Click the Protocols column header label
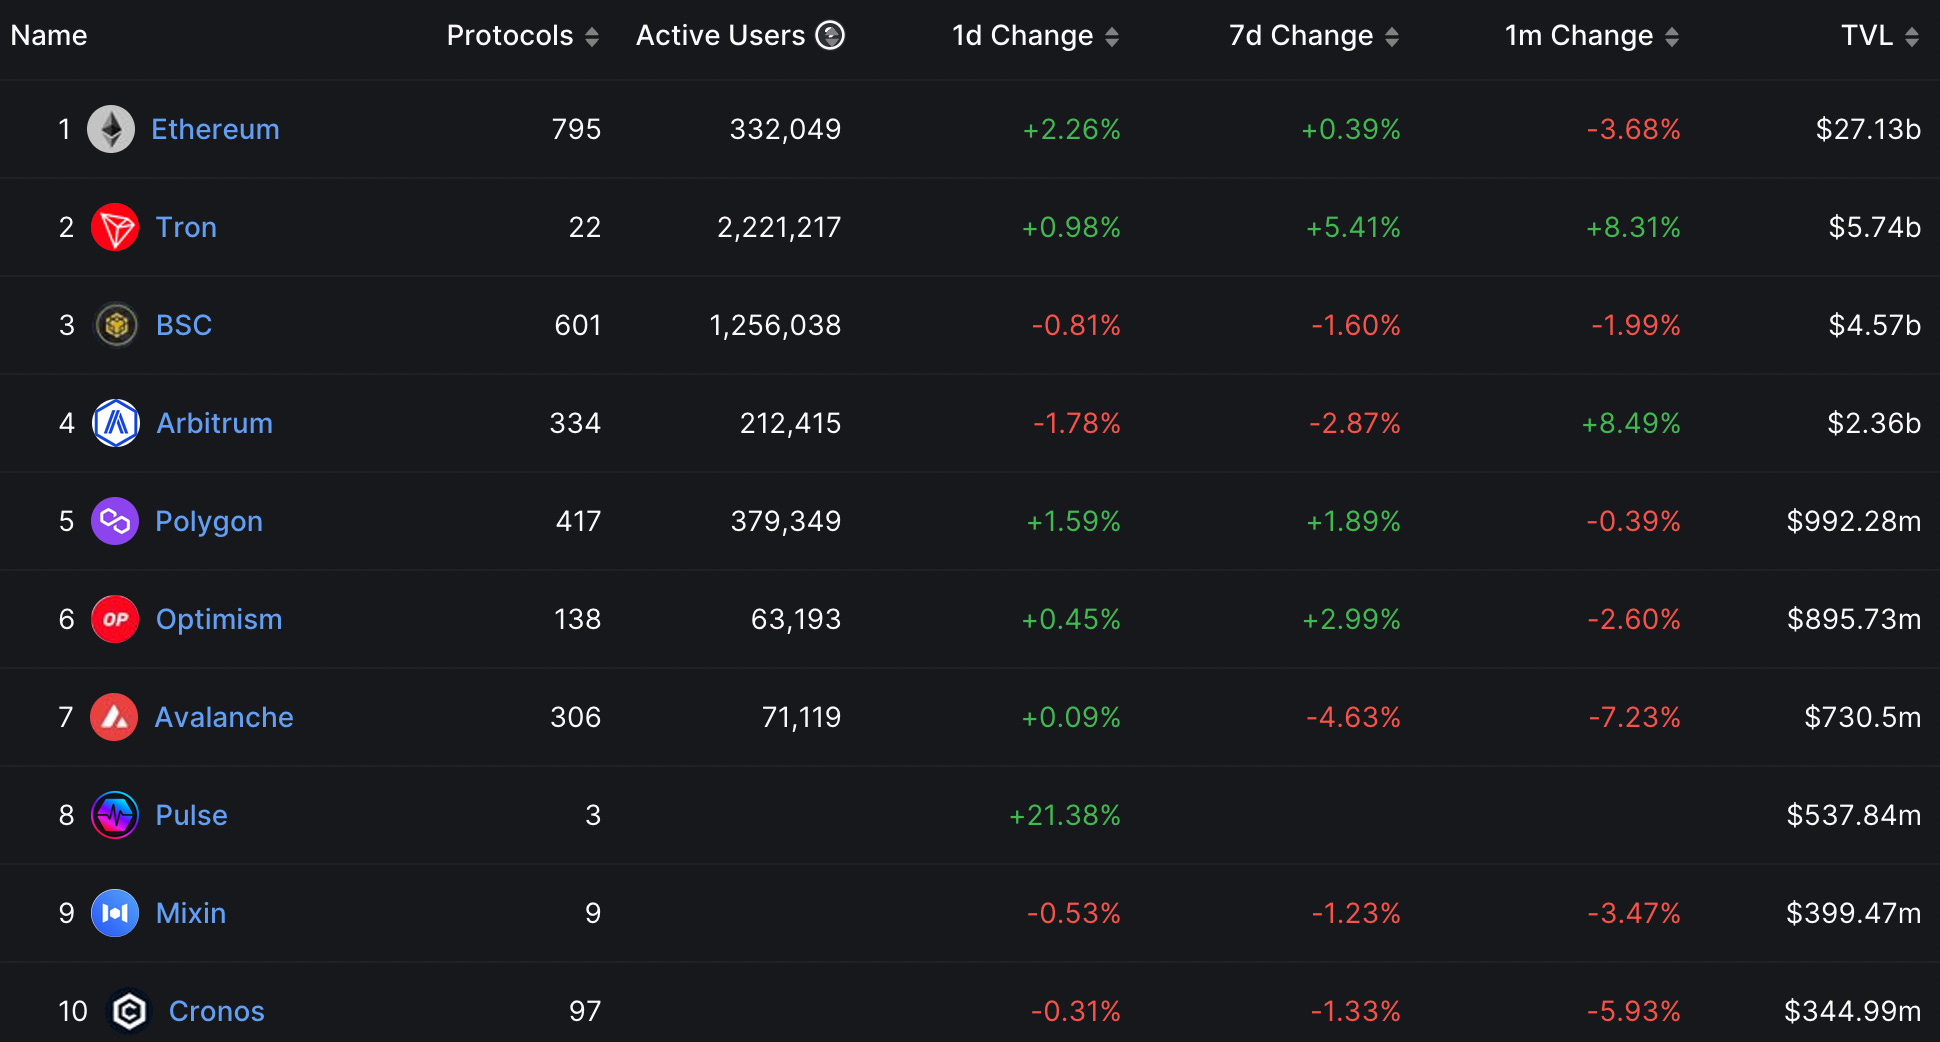This screenshot has width=1940, height=1042. [510, 35]
